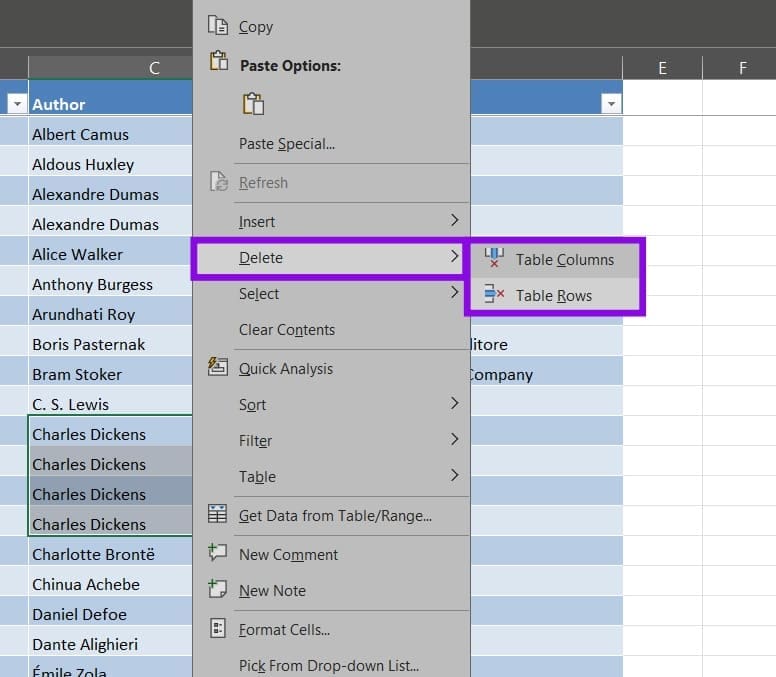Select Table Columns in Delete submenu
The width and height of the screenshot is (776, 677).
point(554,260)
